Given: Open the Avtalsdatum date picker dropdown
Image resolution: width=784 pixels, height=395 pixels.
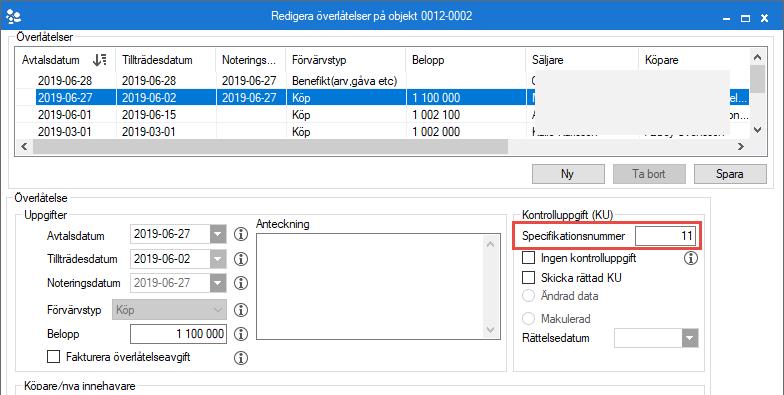Looking at the screenshot, I should point(218,234).
